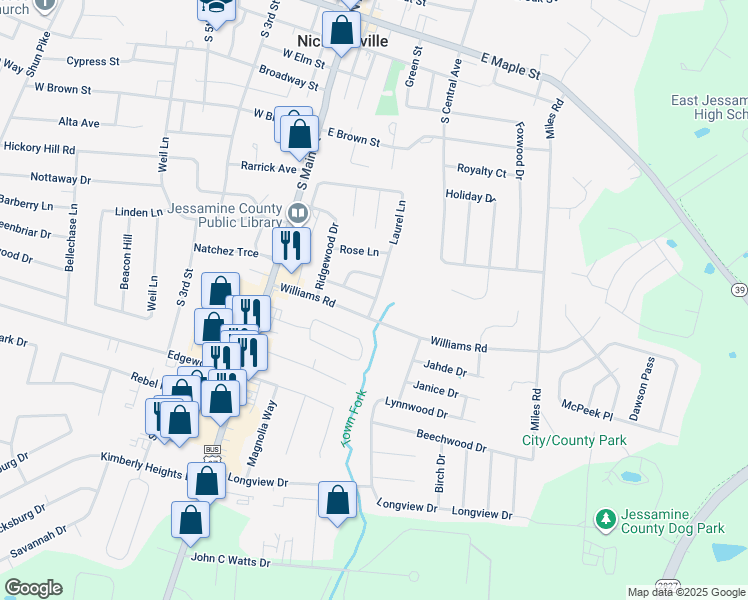Click the Town Fork creek label
Image resolution: width=748 pixels, height=600 pixels.
coord(354,418)
